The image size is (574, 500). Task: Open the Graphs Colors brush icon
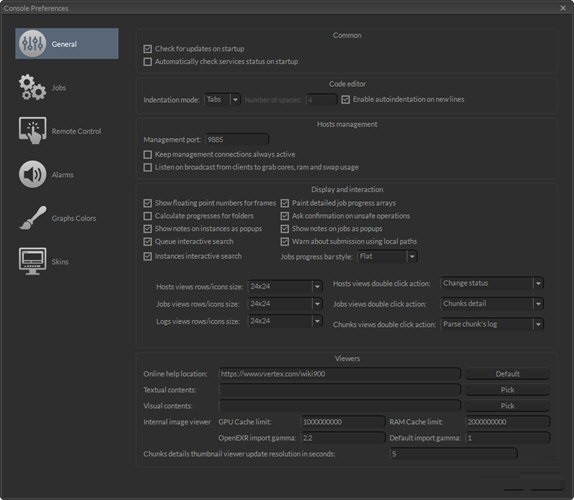33,218
